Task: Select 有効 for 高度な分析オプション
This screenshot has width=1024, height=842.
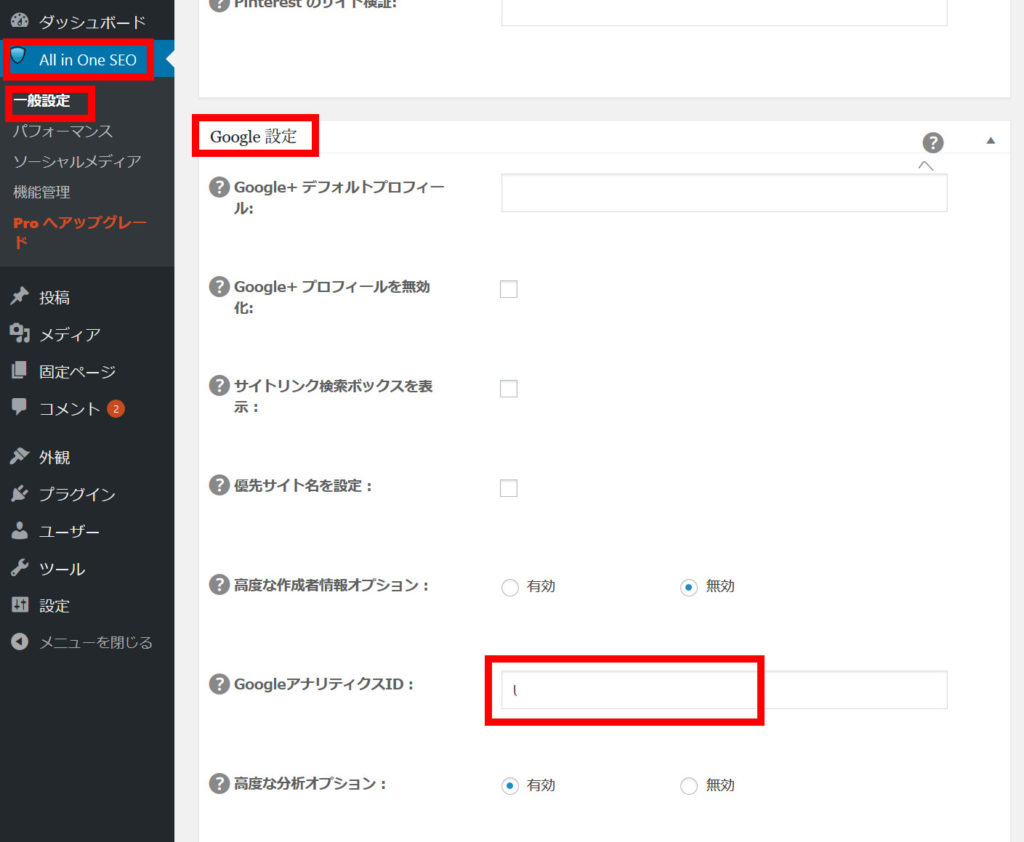Action: 510,785
